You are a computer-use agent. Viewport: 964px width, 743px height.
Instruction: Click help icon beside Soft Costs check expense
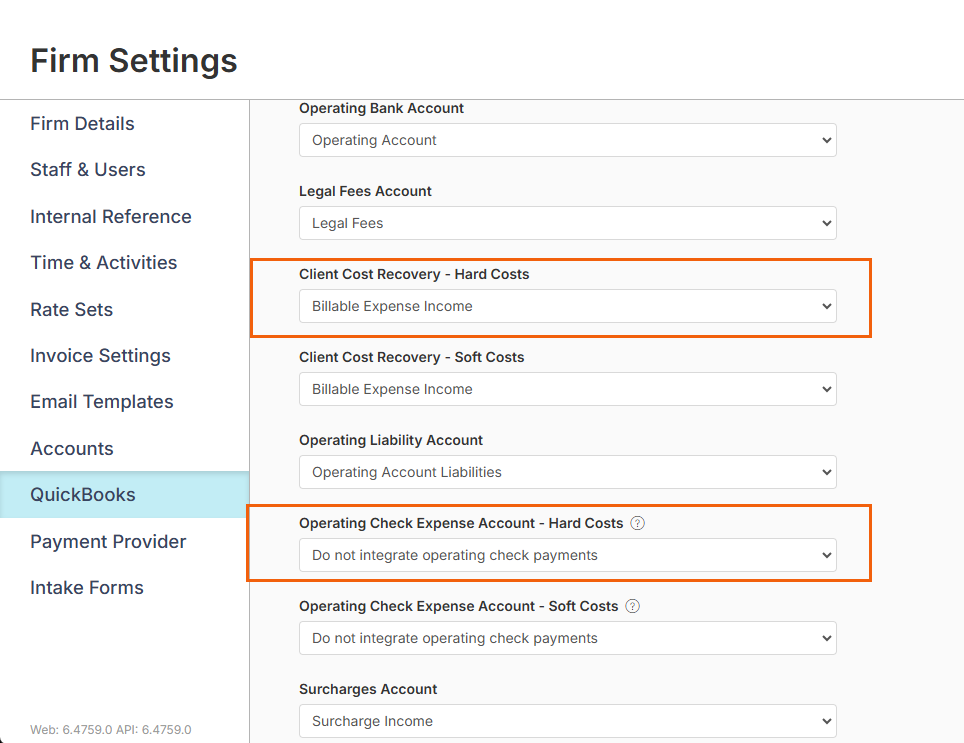point(633,606)
